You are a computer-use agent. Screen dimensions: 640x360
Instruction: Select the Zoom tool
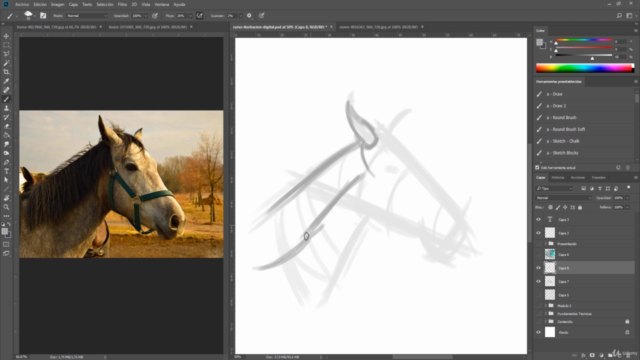click(x=7, y=207)
